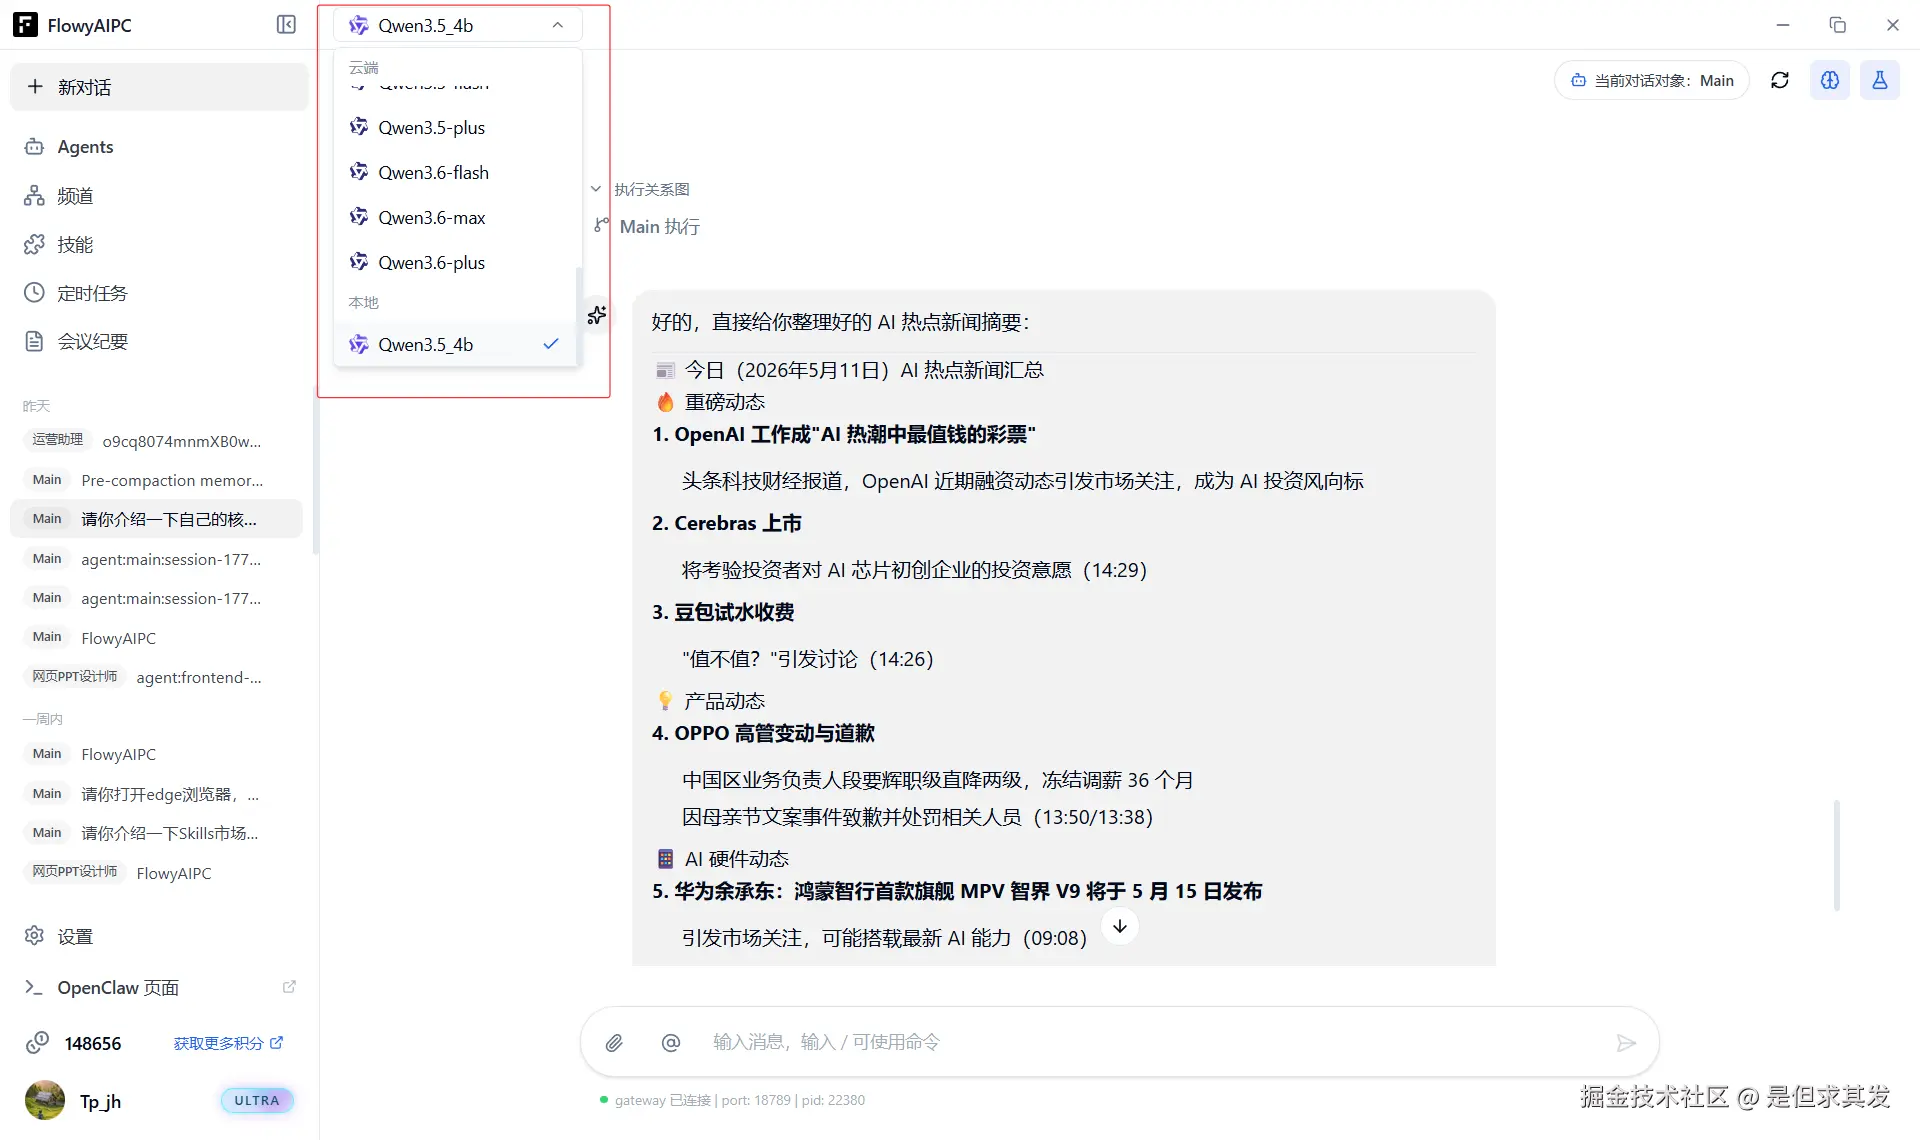Click the 设置 gear icon
This screenshot has width=1920, height=1140.
coord(34,936)
